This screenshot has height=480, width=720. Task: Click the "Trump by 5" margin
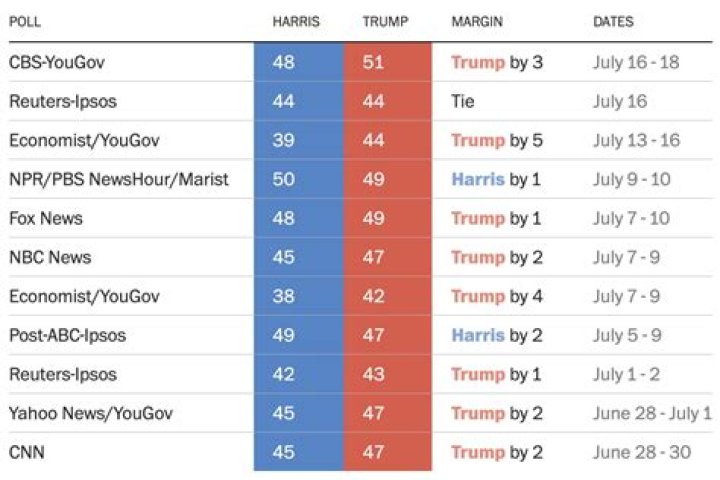[x=497, y=140]
